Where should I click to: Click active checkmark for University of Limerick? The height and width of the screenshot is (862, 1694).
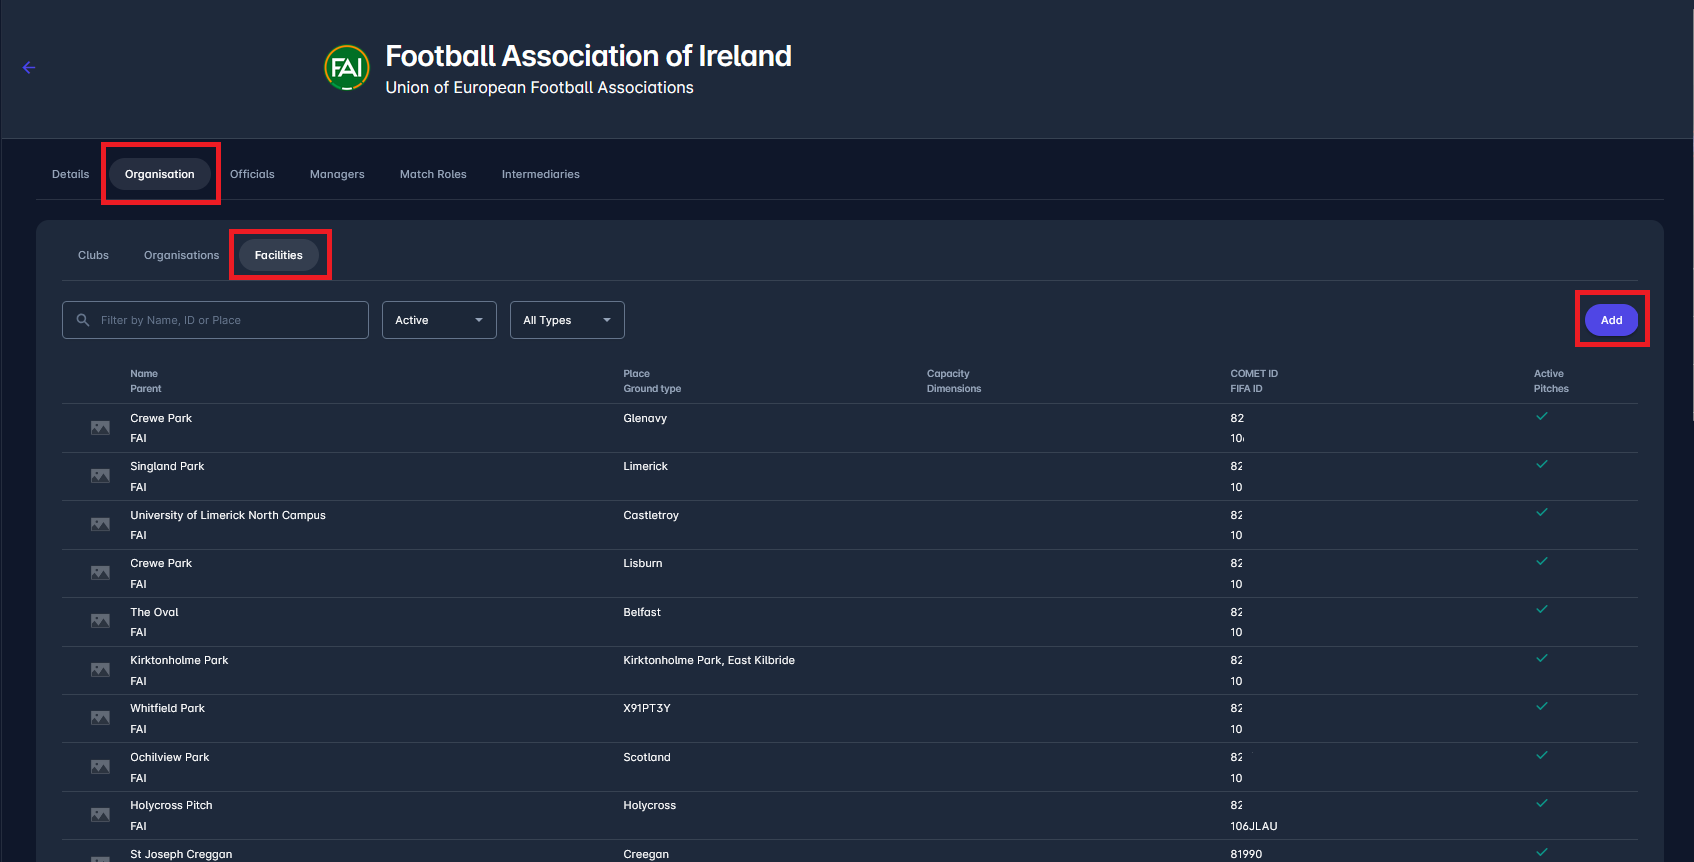point(1541,513)
